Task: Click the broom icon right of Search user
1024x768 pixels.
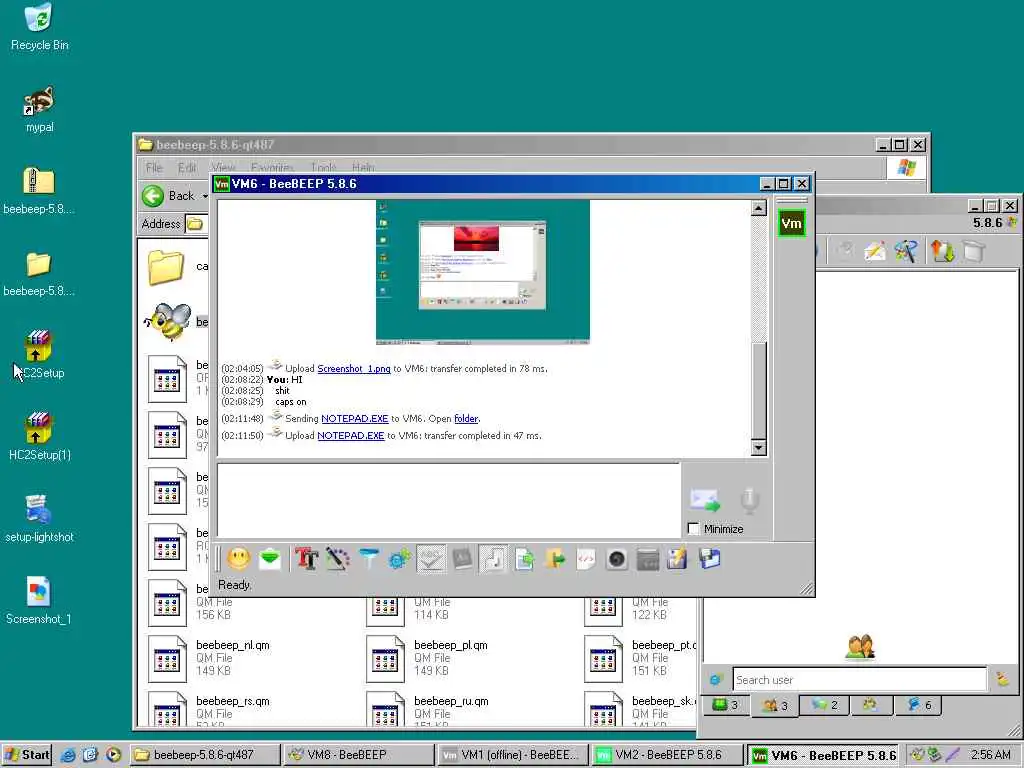Action: [x=1003, y=679]
